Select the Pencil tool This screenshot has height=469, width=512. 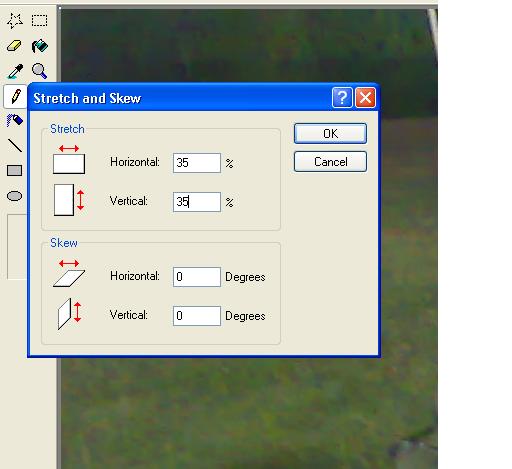pyautogui.click(x=15, y=96)
